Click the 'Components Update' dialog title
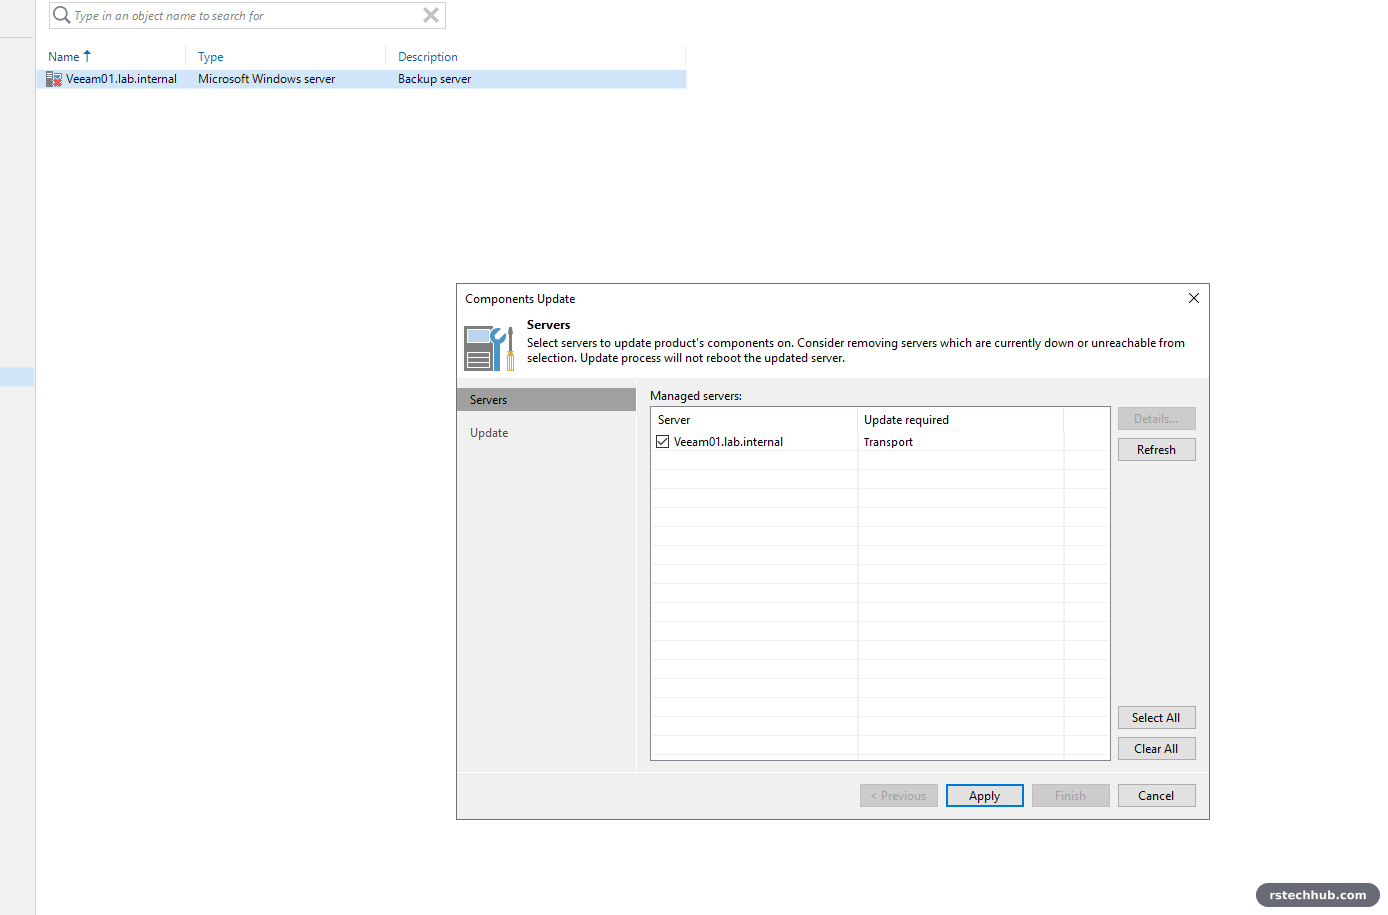The image size is (1388, 915). [520, 299]
